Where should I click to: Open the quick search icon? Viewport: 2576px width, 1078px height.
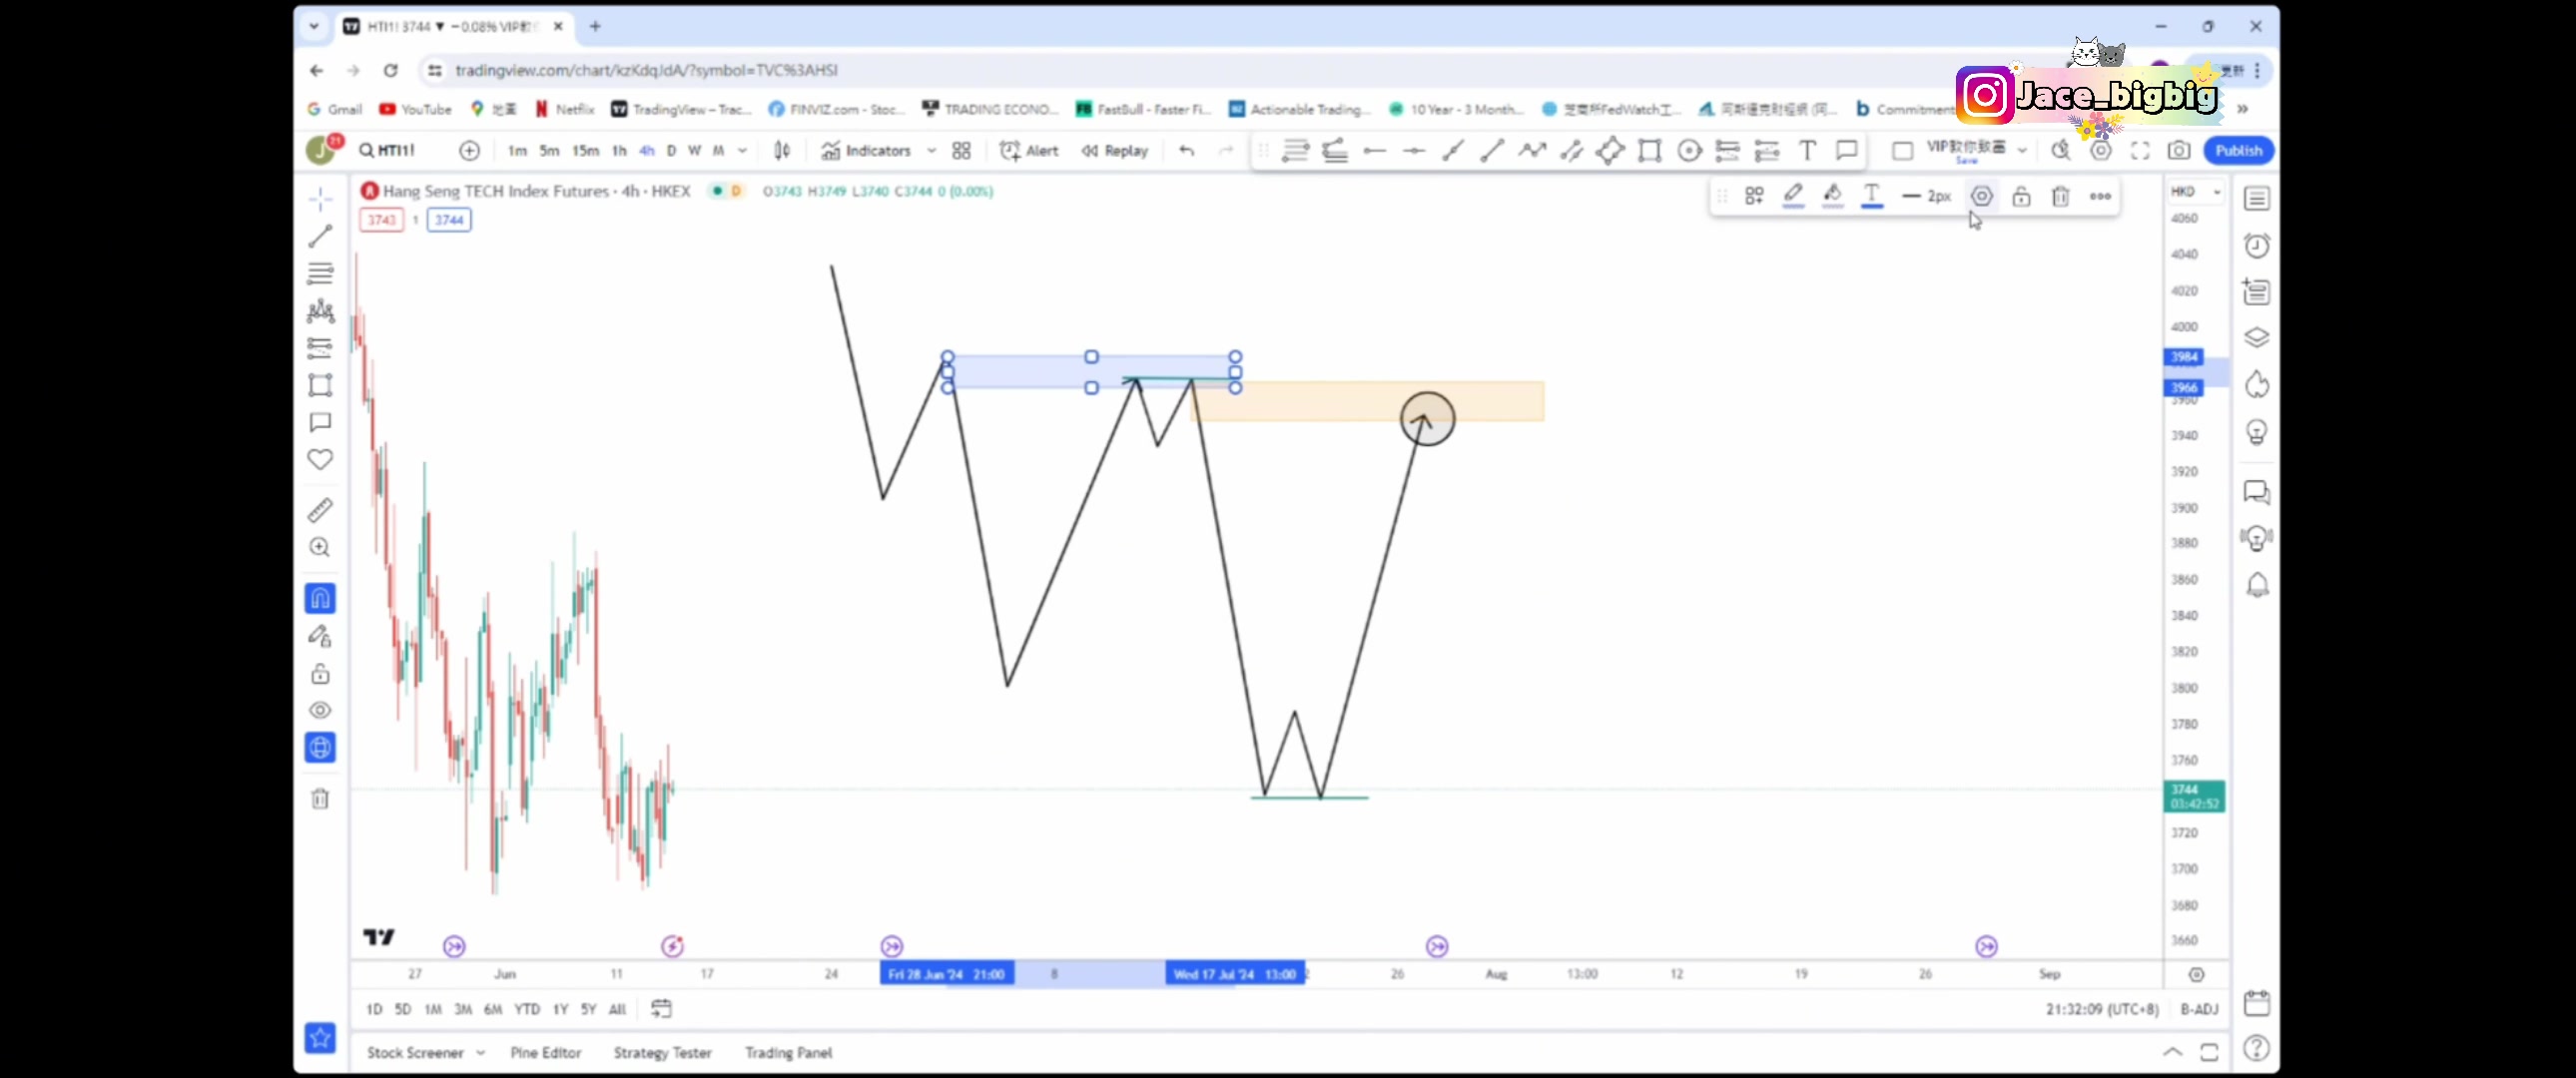click(x=2061, y=150)
